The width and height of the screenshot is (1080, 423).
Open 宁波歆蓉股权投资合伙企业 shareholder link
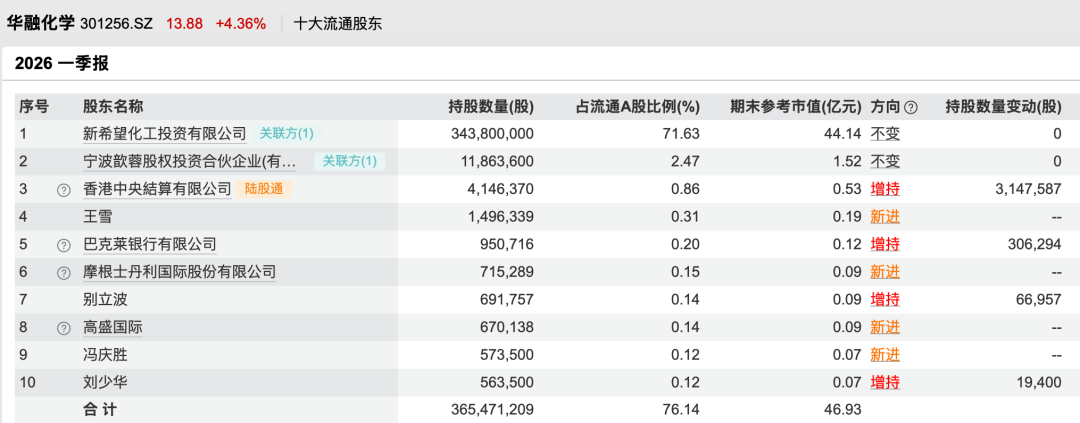coord(190,161)
